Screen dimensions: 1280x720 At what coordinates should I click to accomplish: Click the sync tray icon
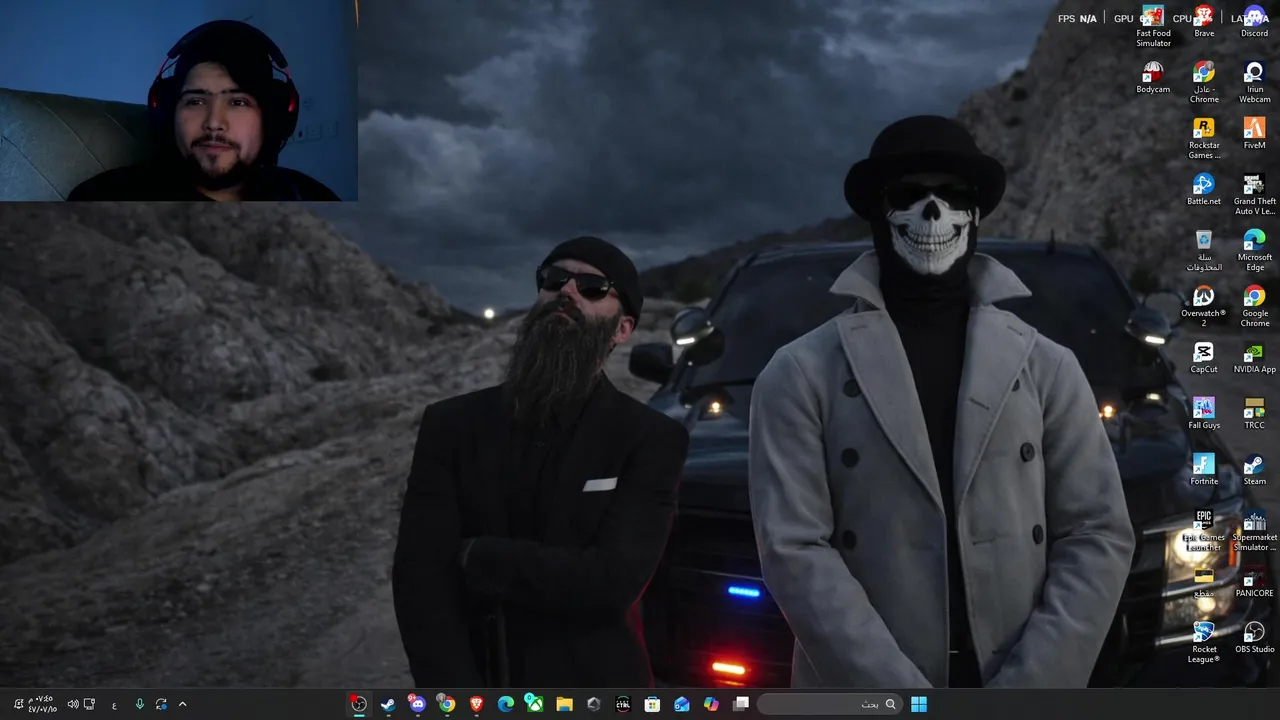pos(161,704)
